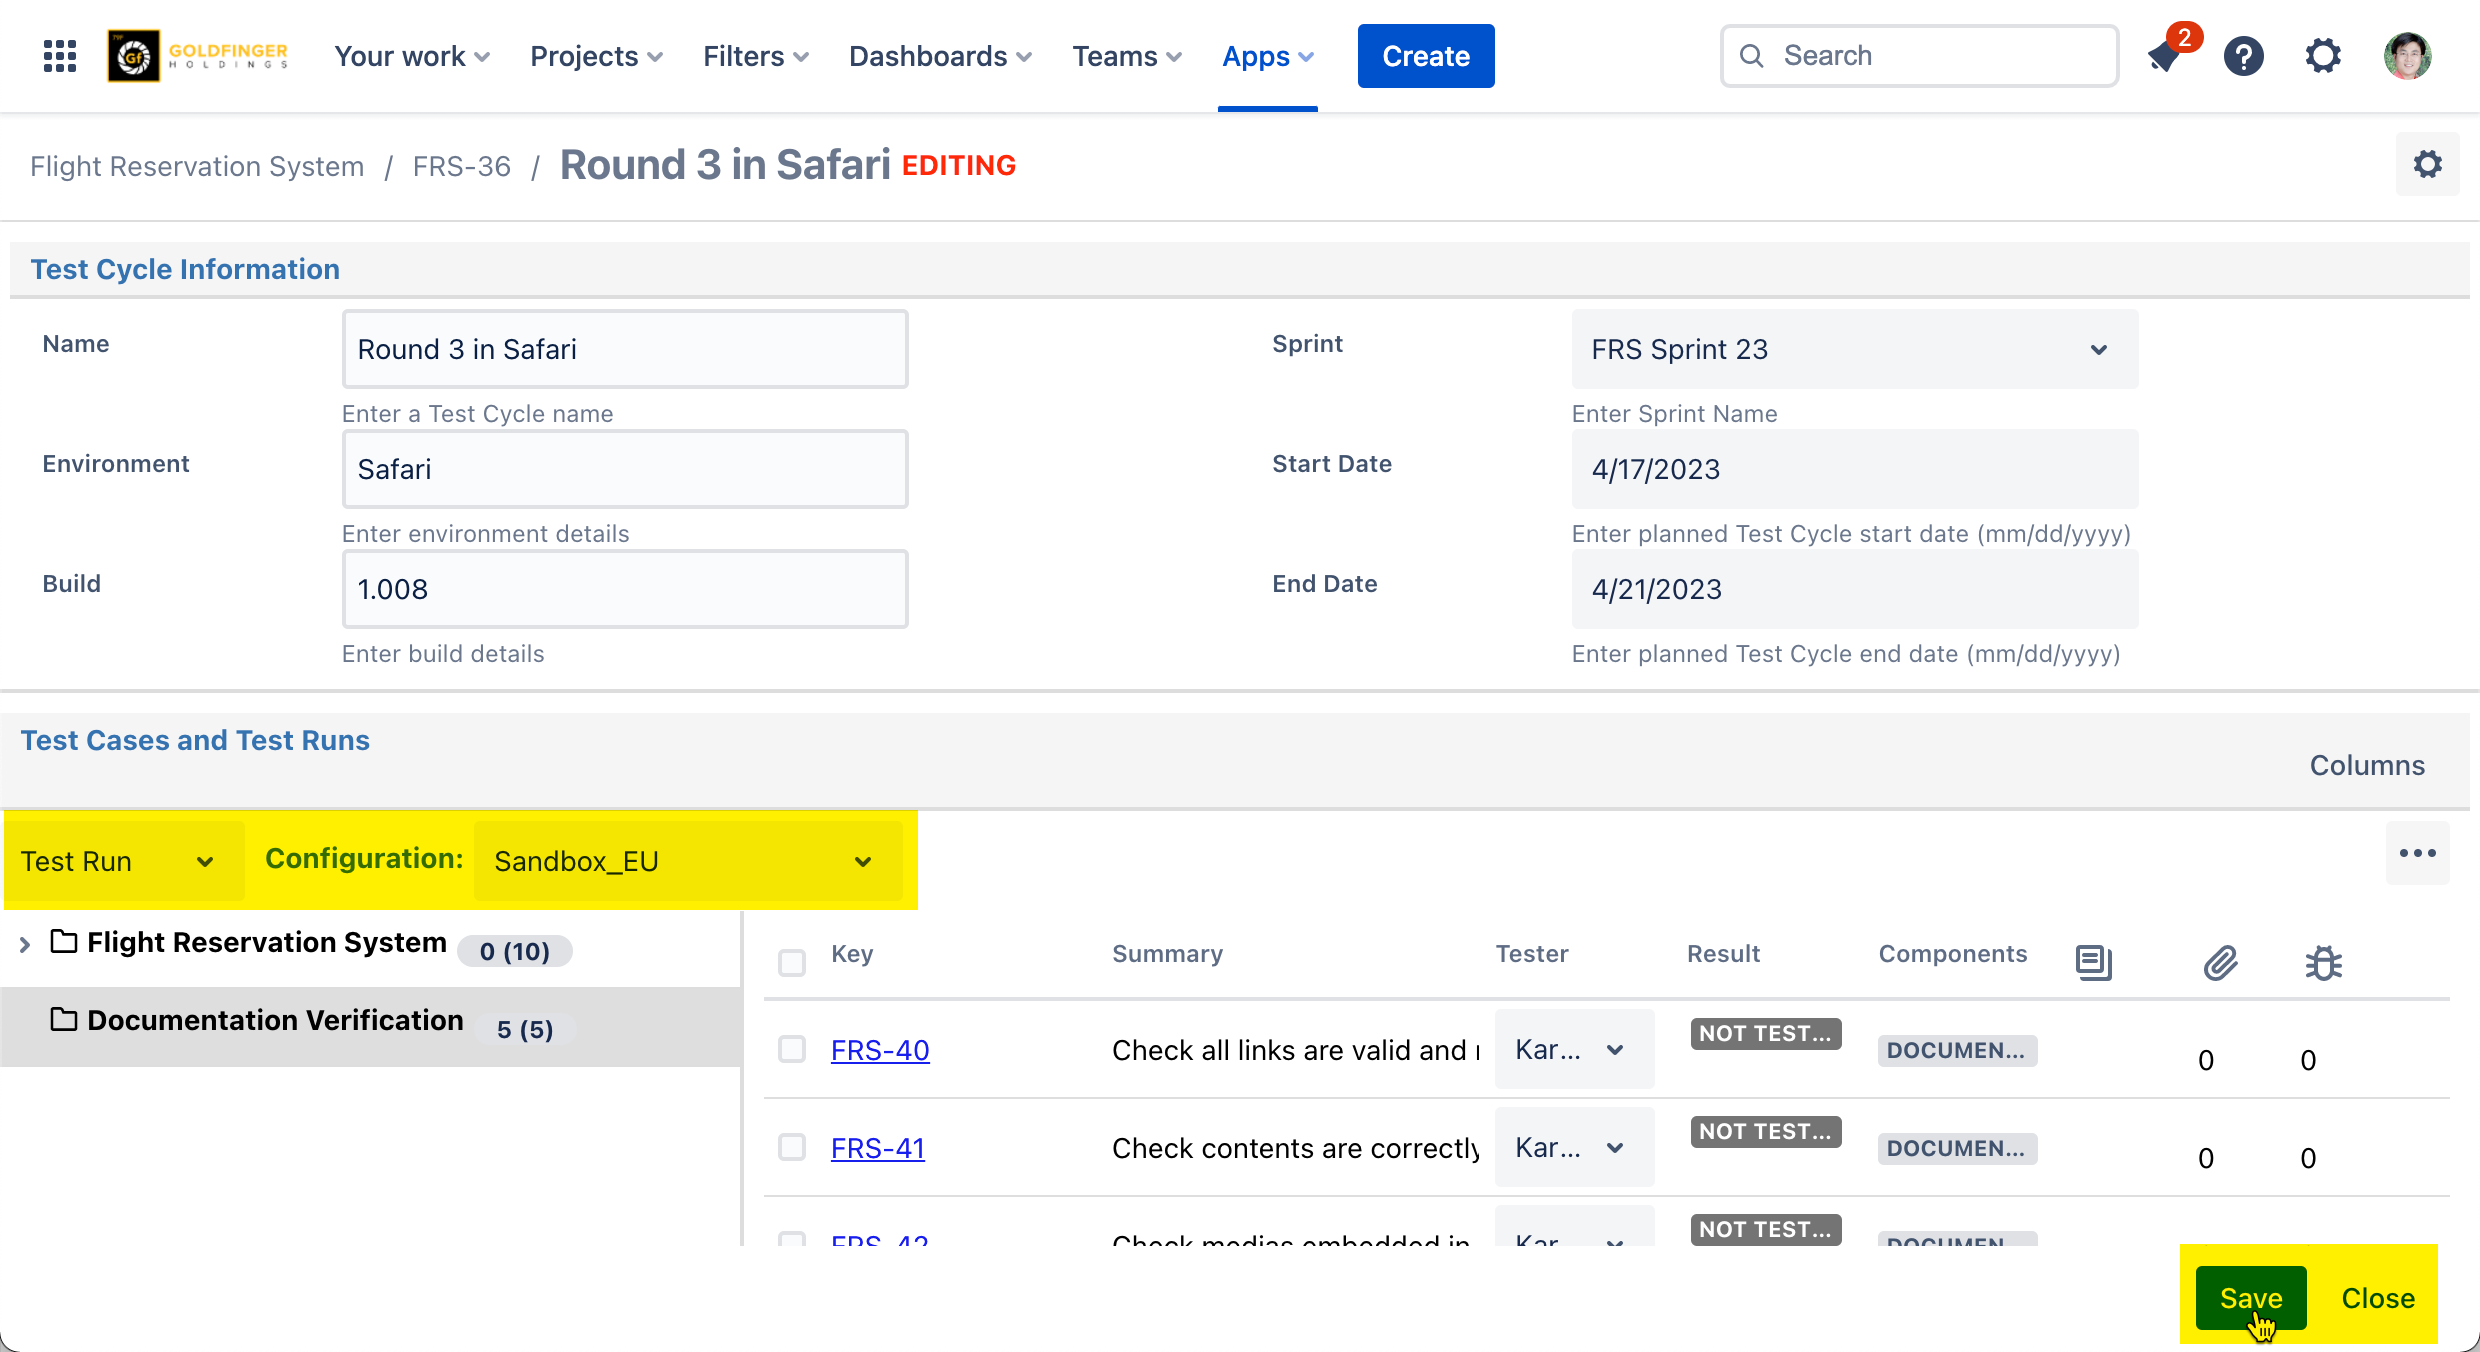2480x1352 pixels.
Task: Open Jira settings gear in top bar
Action: [x=2323, y=56]
